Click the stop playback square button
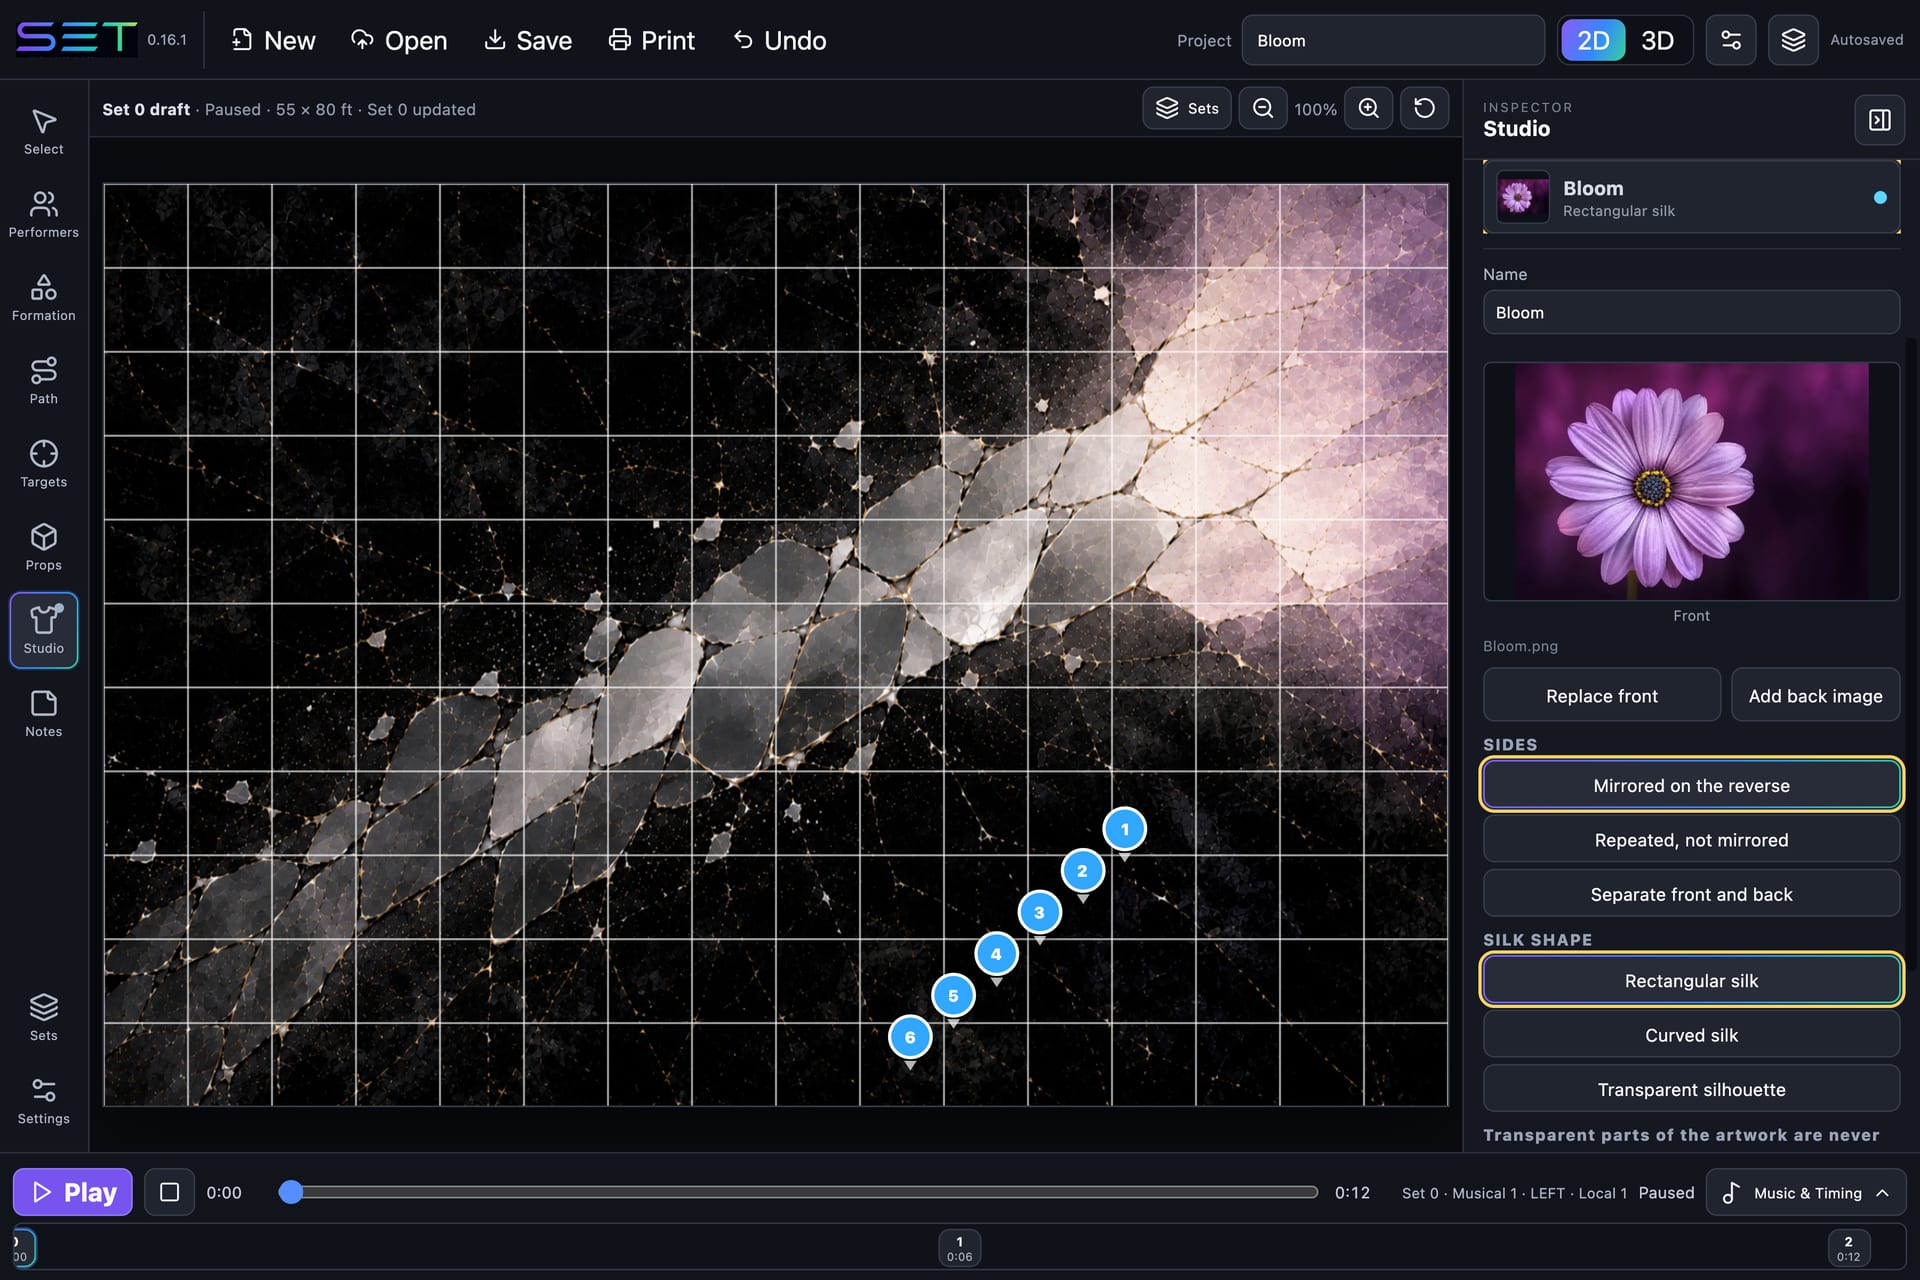 (x=169, y=1192)
